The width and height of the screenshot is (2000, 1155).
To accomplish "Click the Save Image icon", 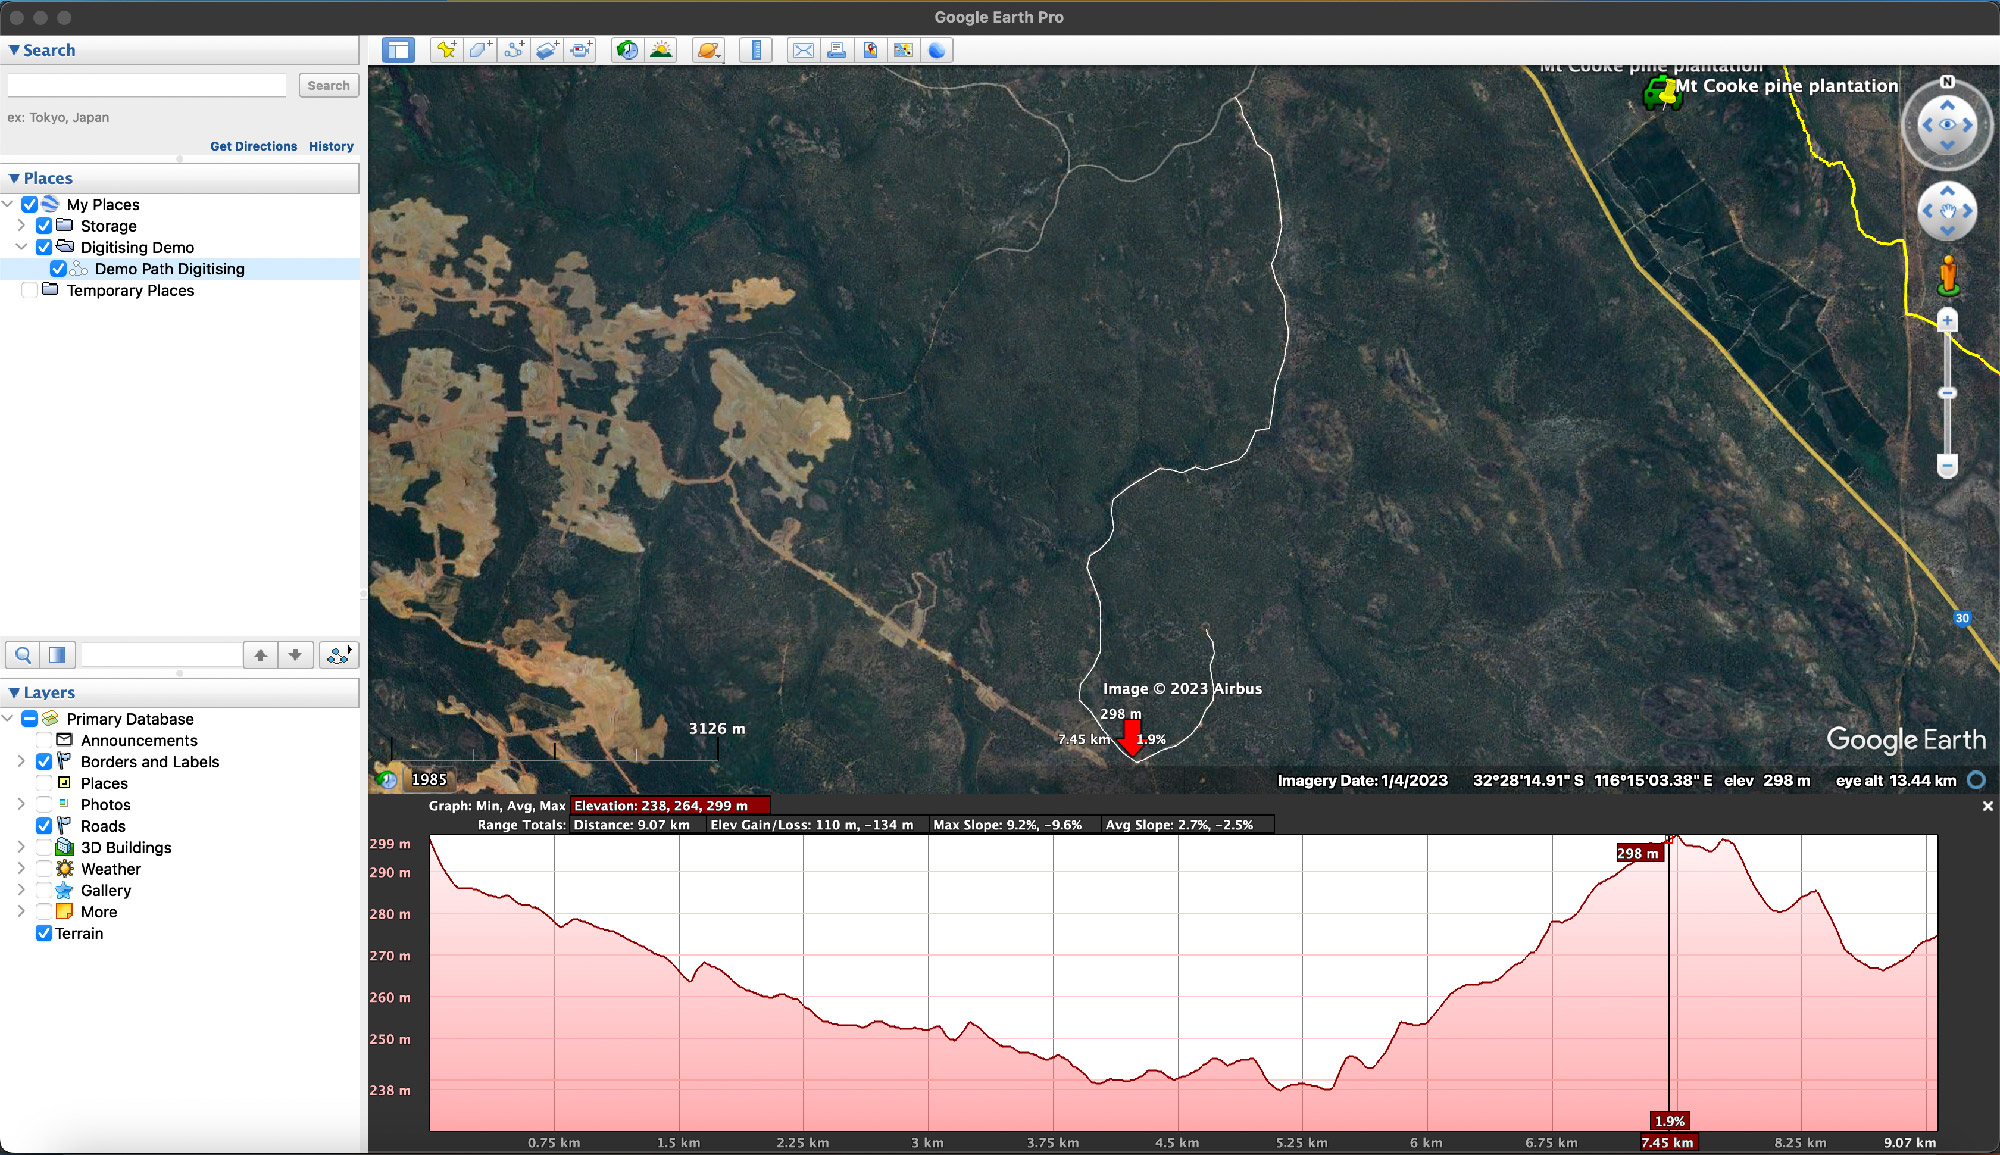I will (870, 50).
